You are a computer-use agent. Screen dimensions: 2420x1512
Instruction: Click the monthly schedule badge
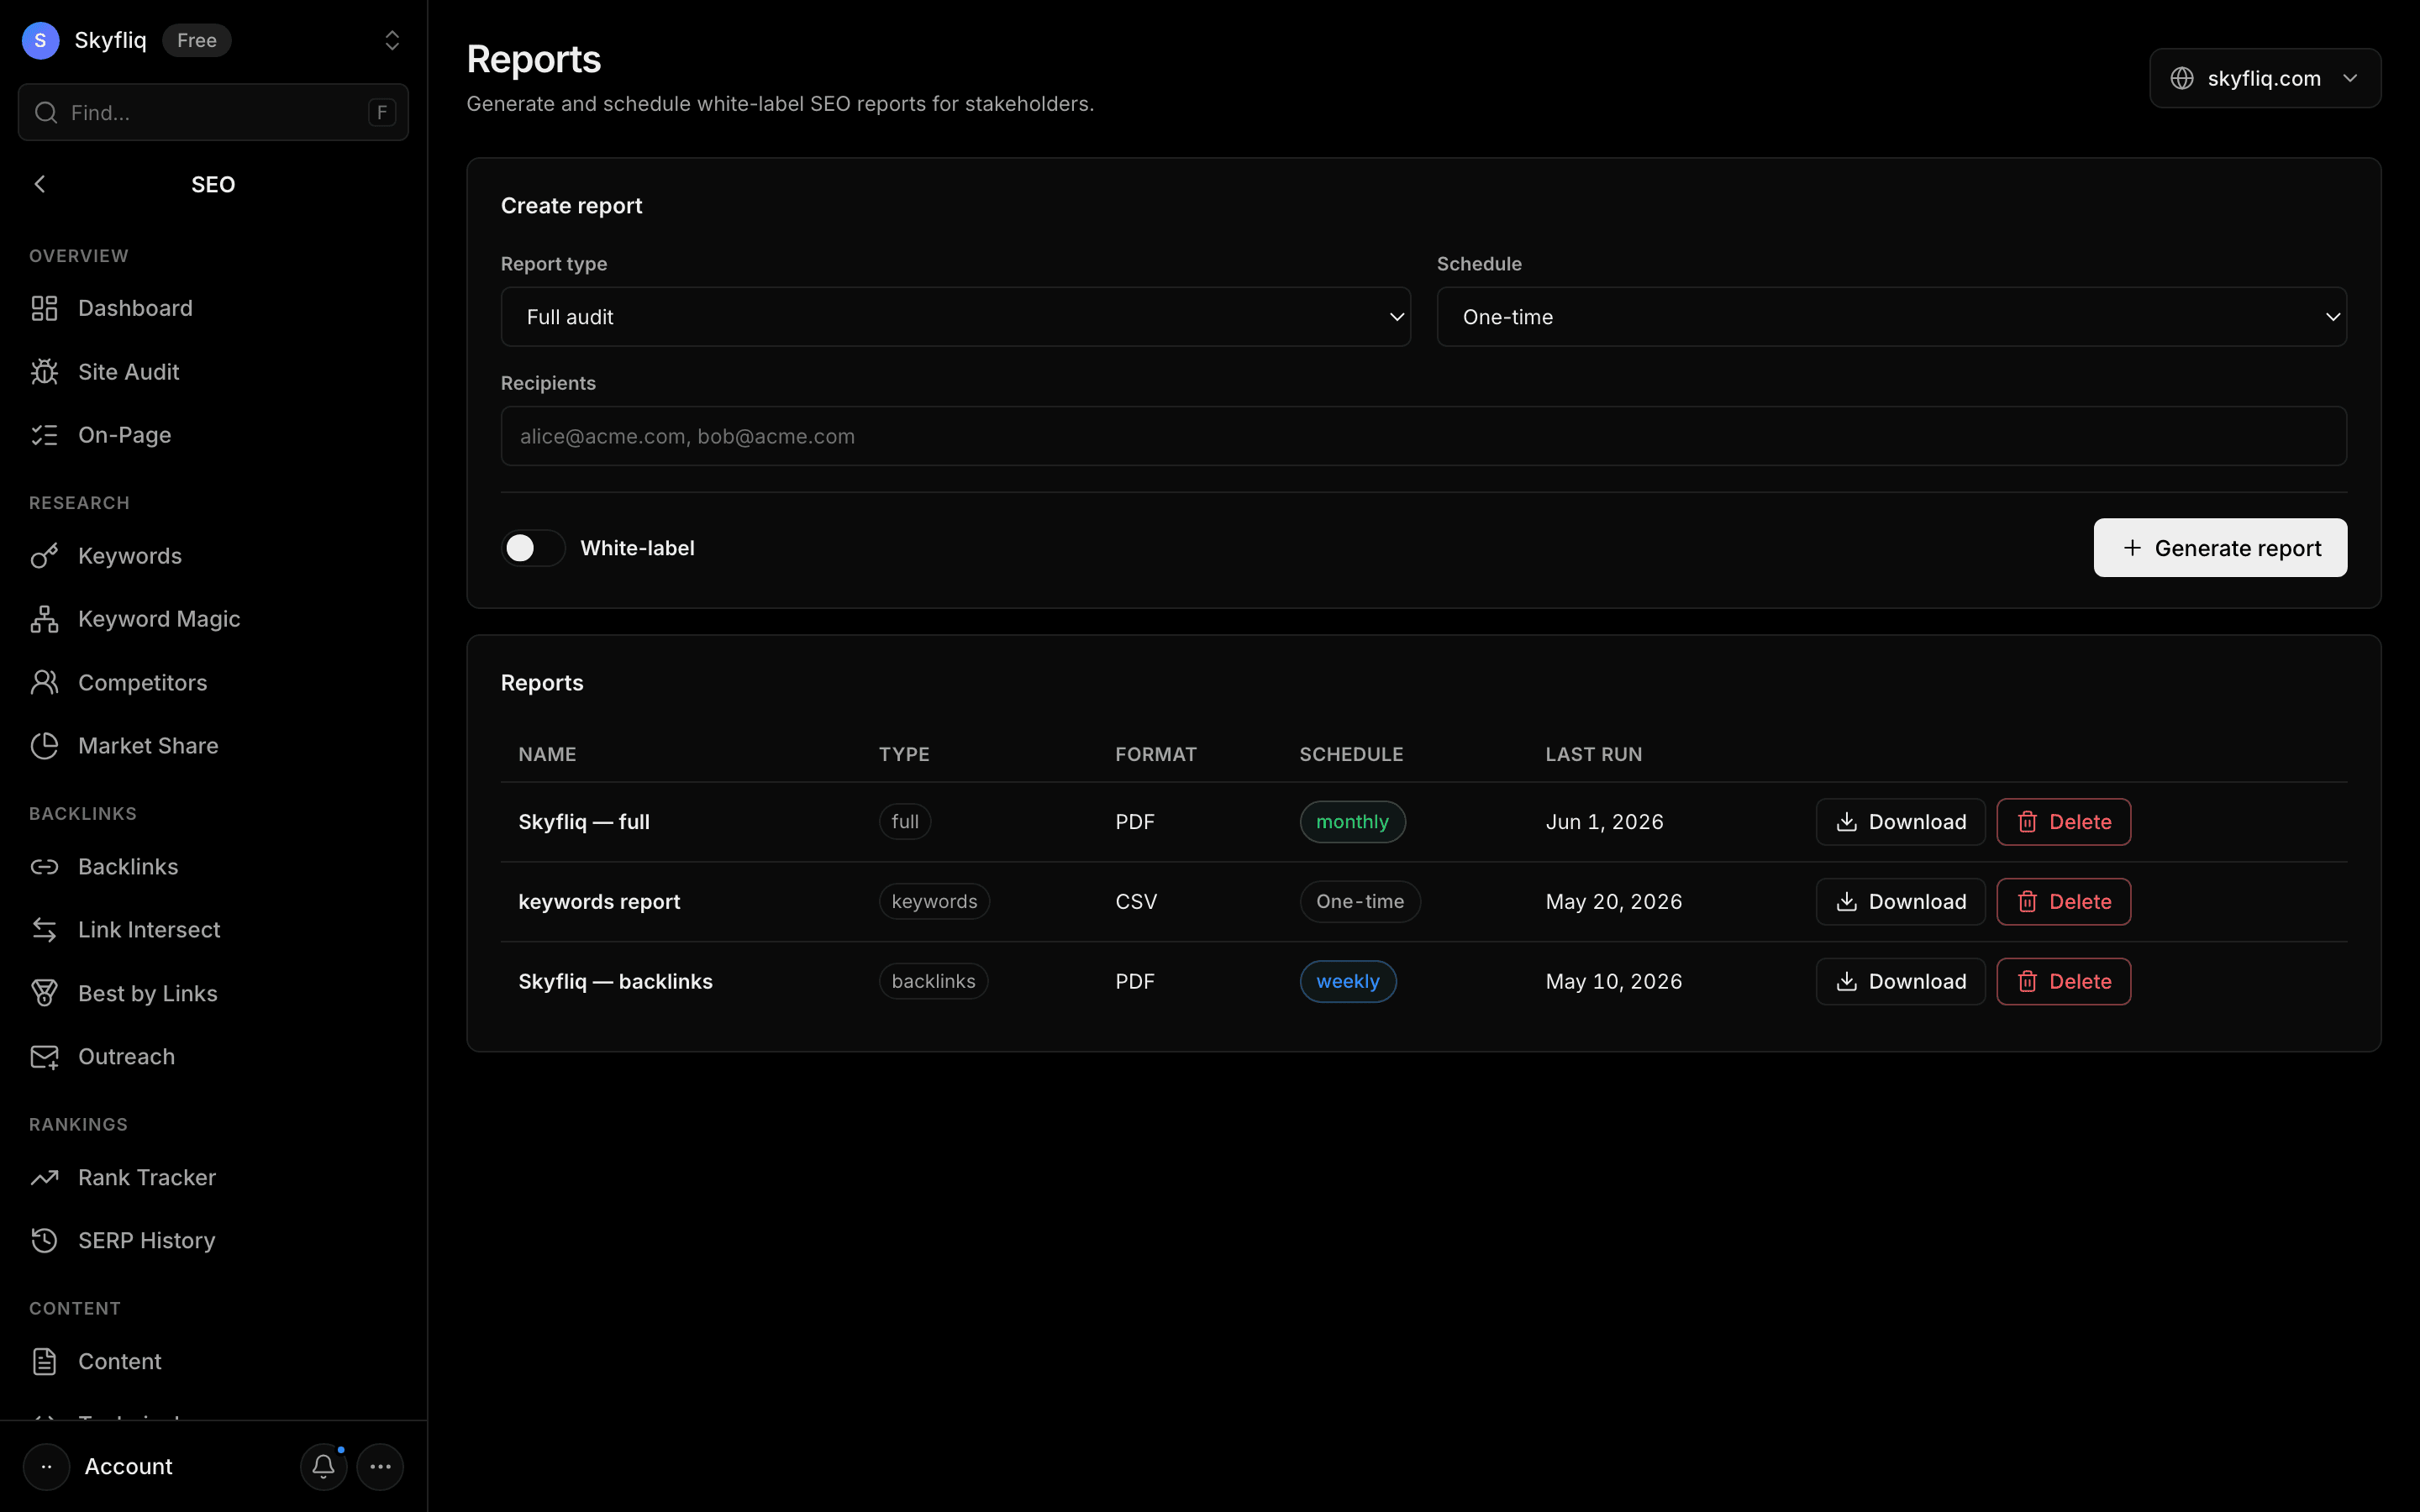pyautogui.click(x=1352, y=822)
